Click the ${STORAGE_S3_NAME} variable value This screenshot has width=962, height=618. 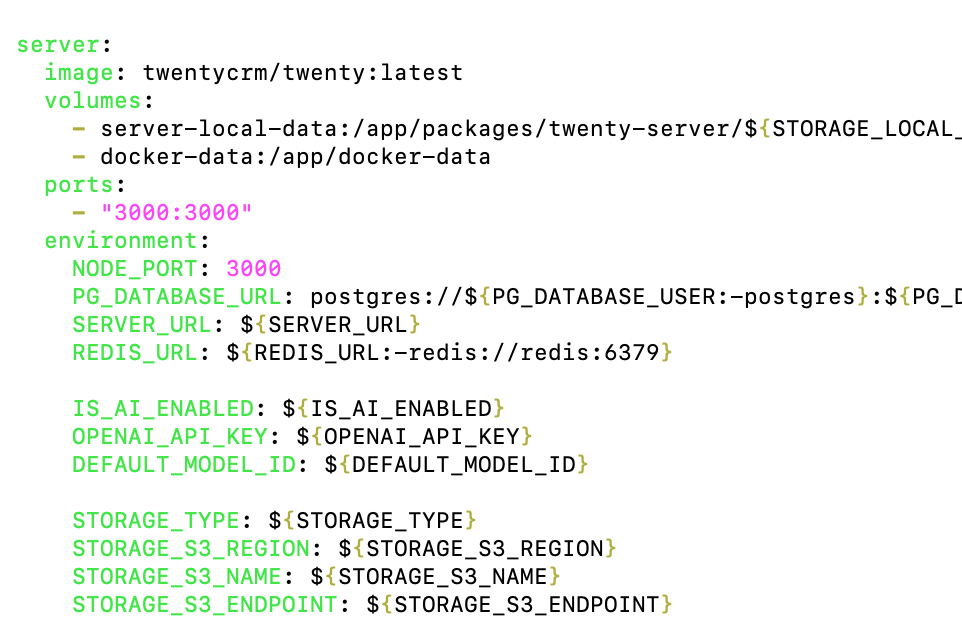click(435, 577)
